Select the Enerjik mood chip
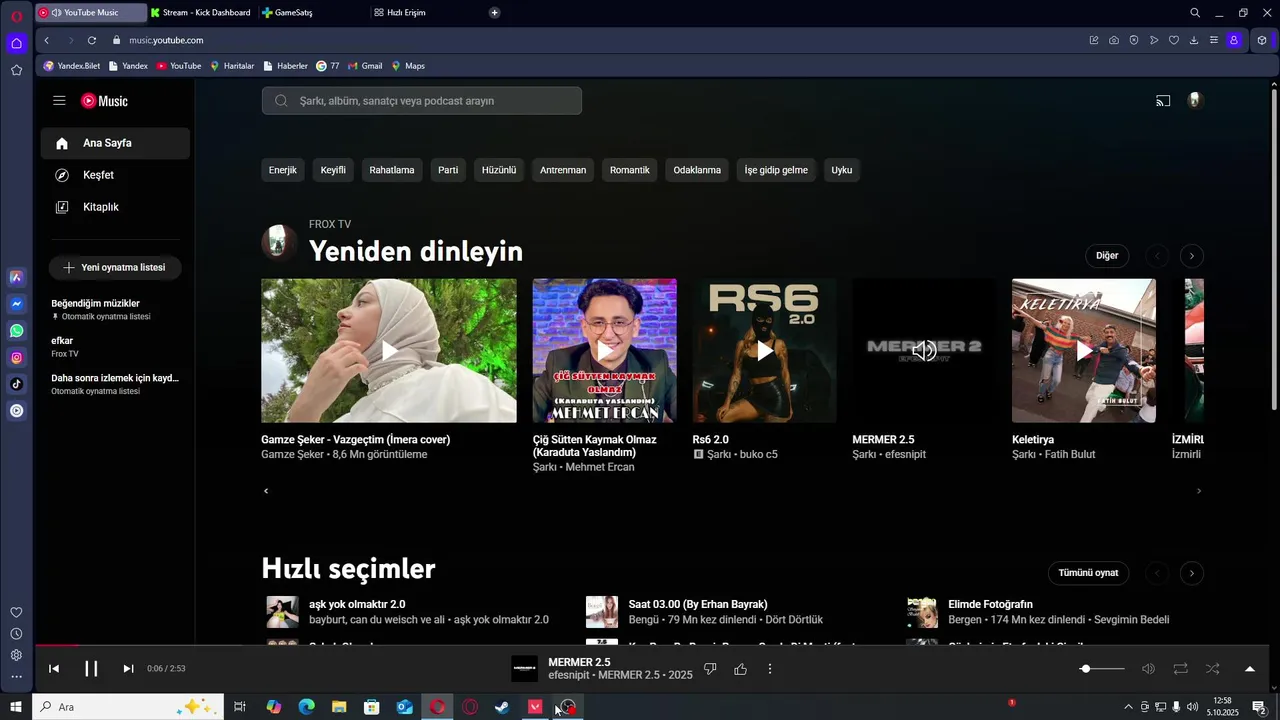The width and height of the screenshot is (1280, 720). tap(283, 170)
